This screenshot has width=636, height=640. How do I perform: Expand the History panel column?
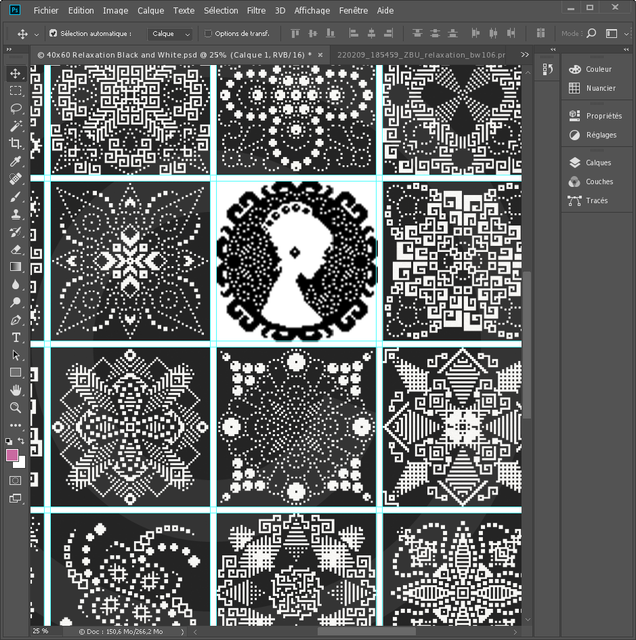553,50
